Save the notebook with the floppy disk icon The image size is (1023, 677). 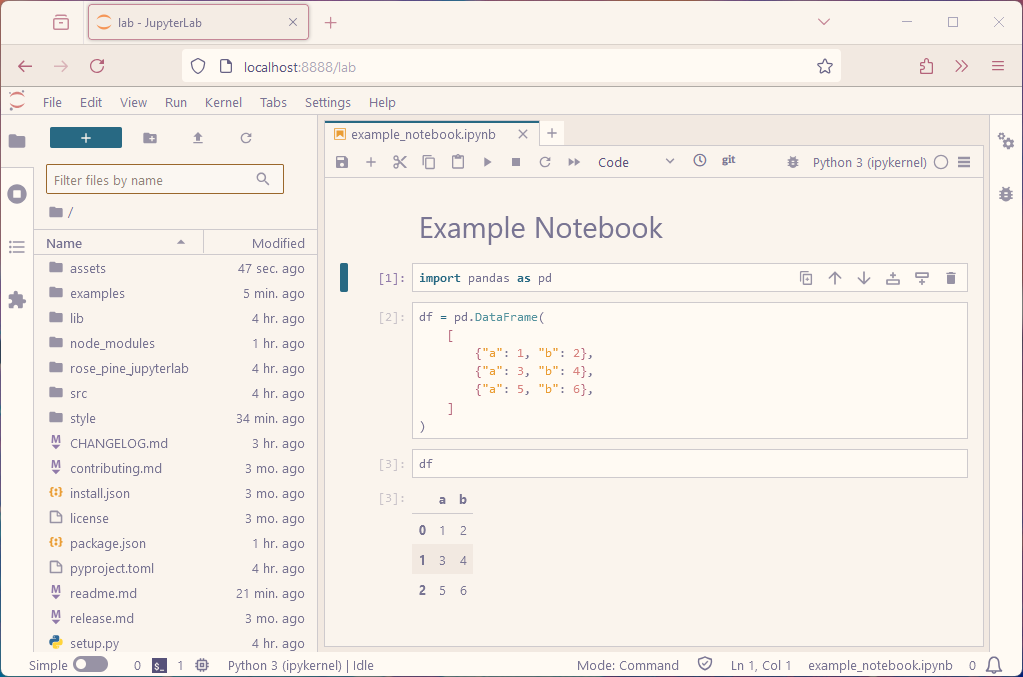[342, 162]
